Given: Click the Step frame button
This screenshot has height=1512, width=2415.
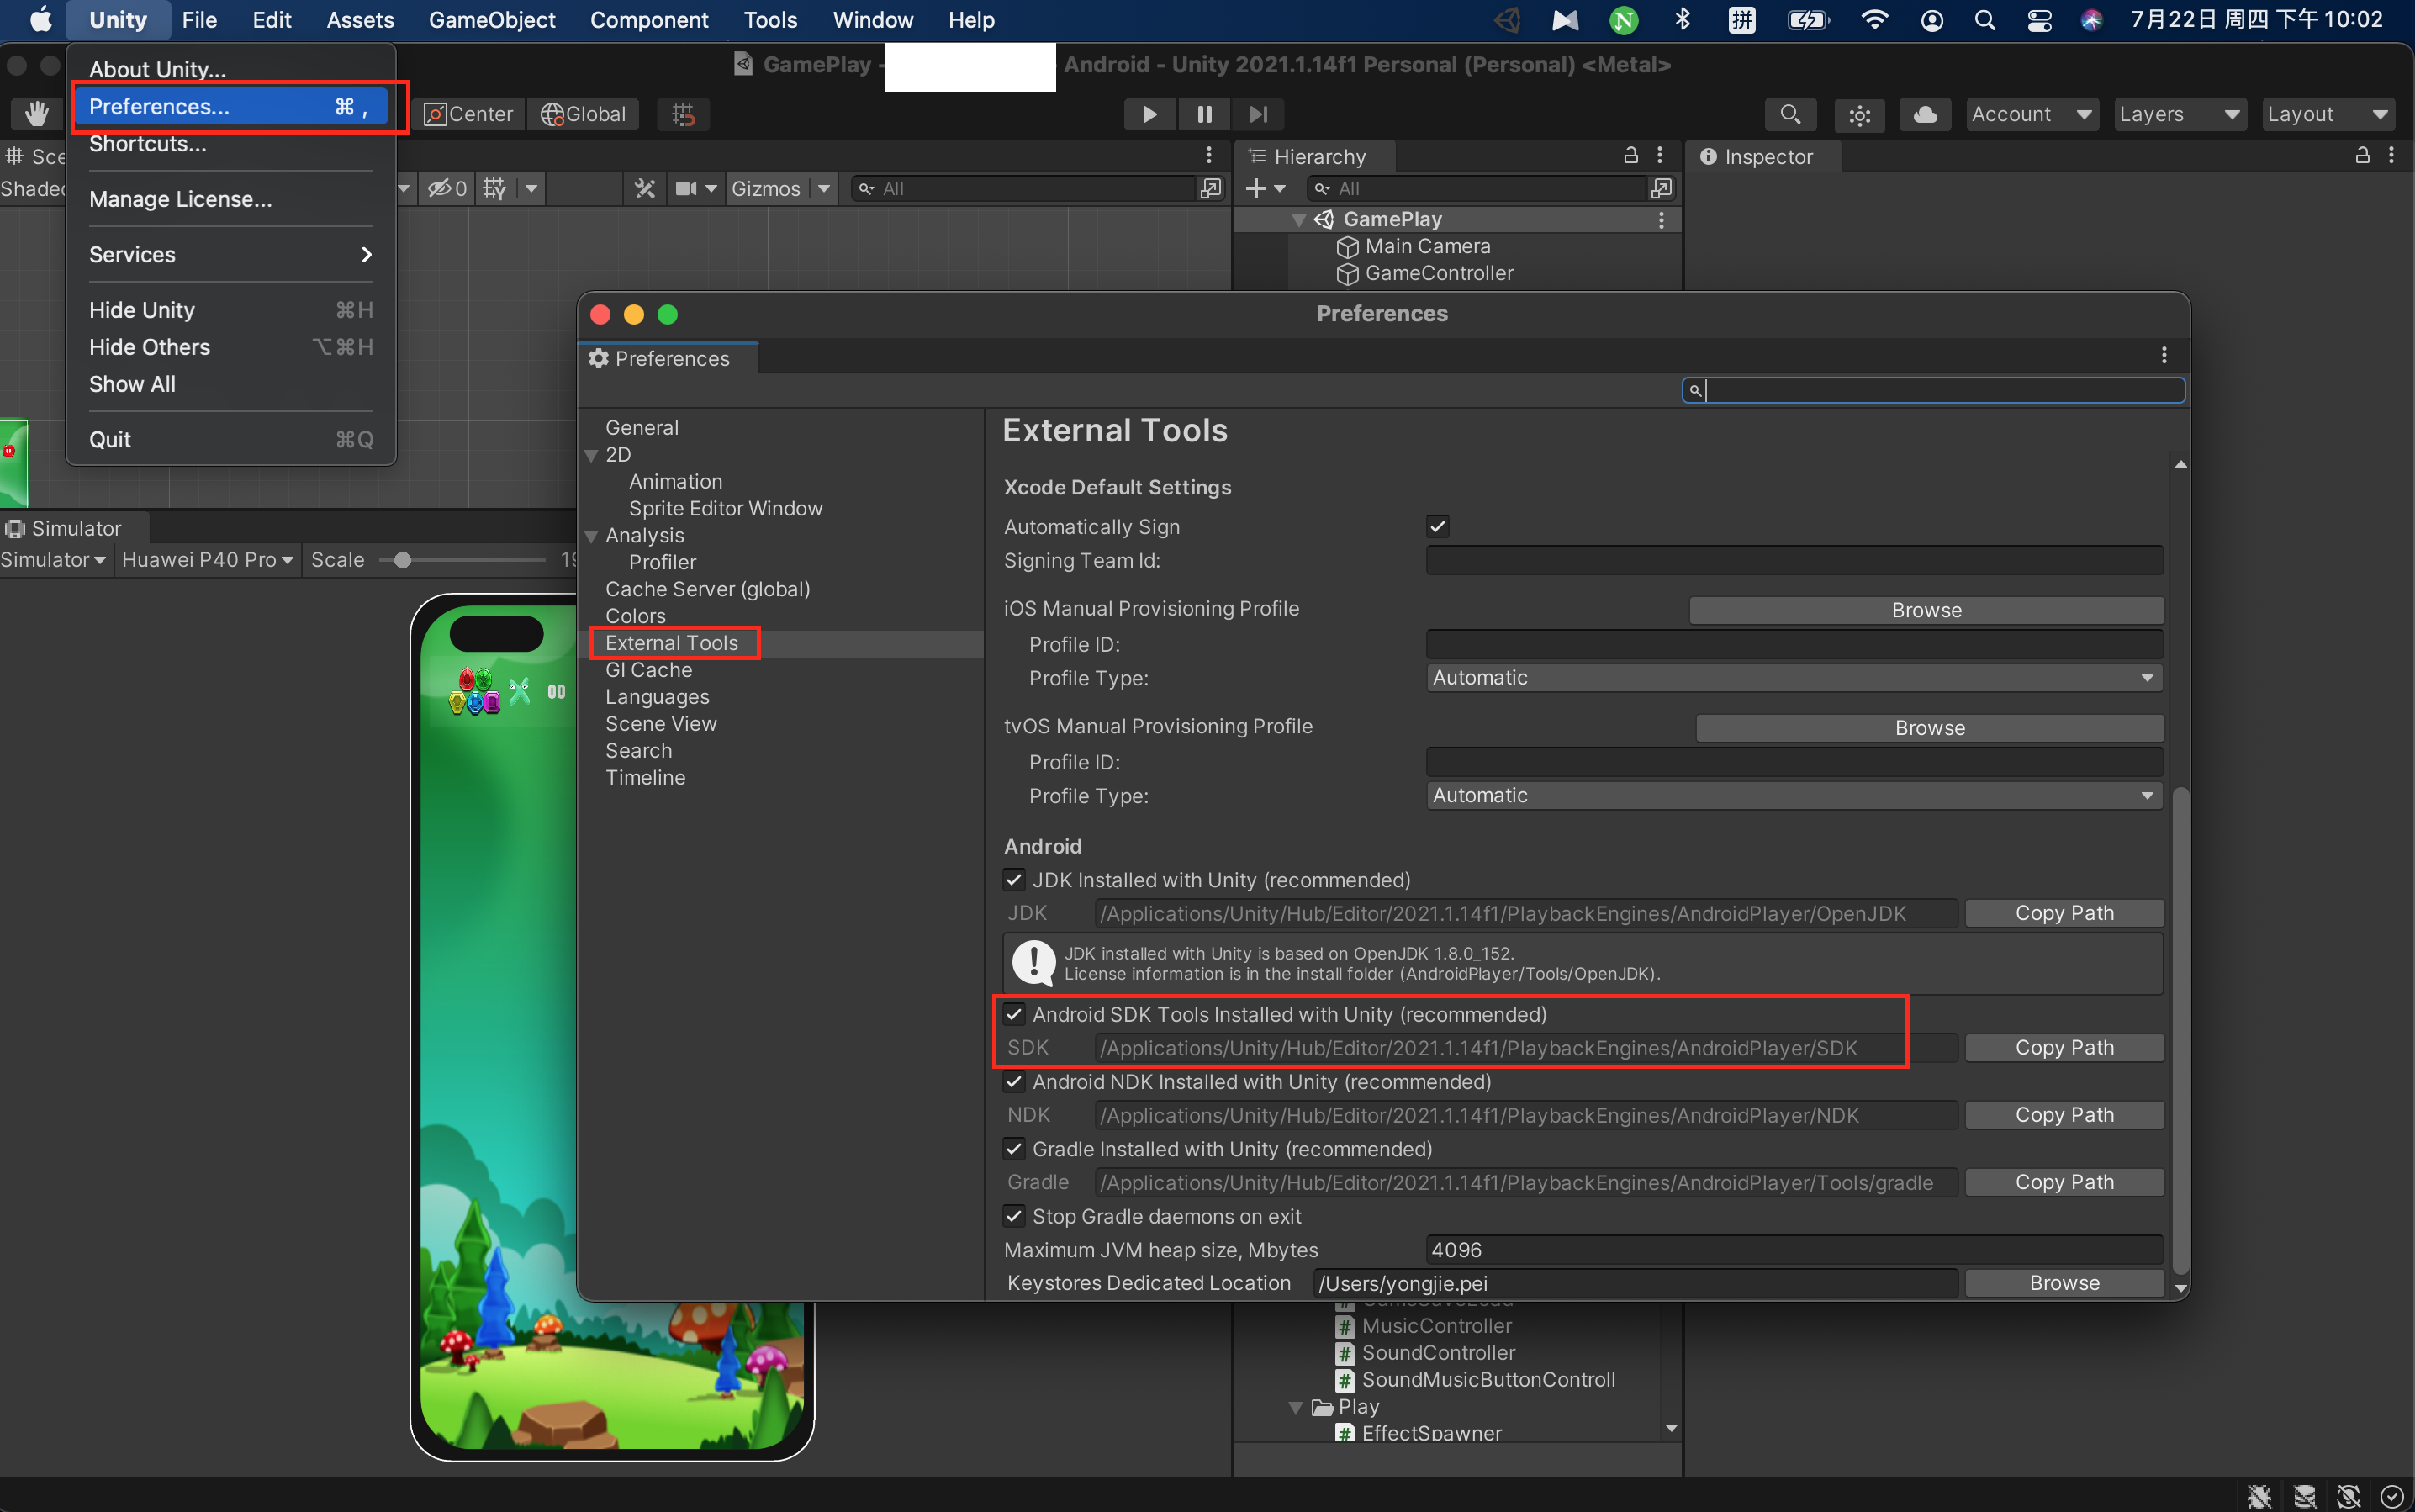Looking at the screenshot, I should point(1258,114).
